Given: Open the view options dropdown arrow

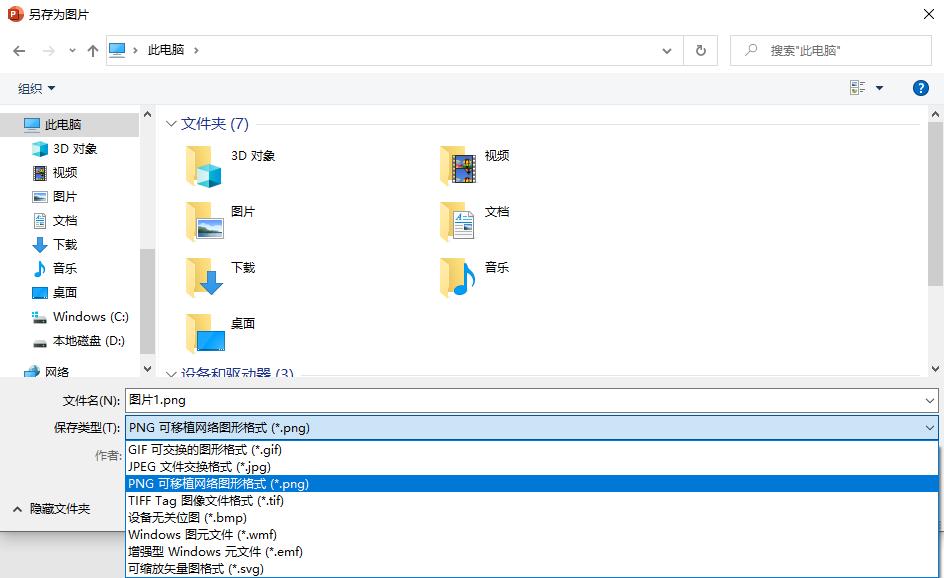Looking at the screenshot, I should tap(880, 88).
